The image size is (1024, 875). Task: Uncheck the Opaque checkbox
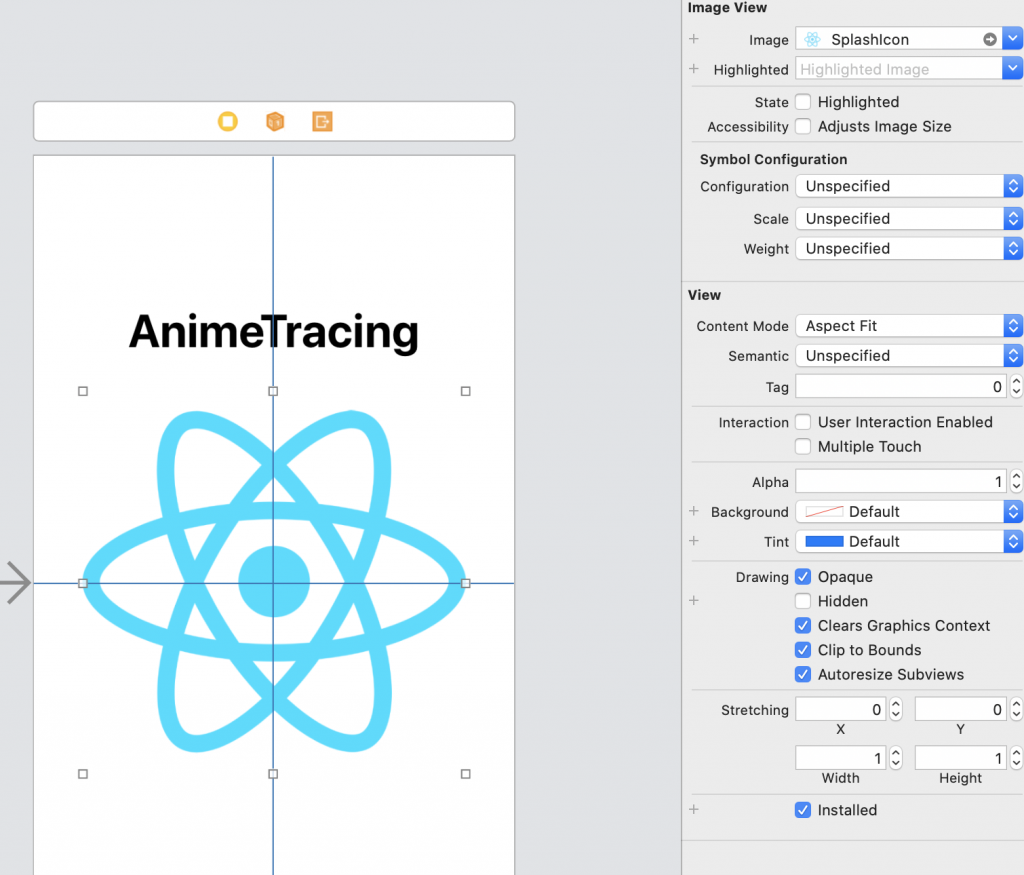pyautogui.click(x=803, y=577)
